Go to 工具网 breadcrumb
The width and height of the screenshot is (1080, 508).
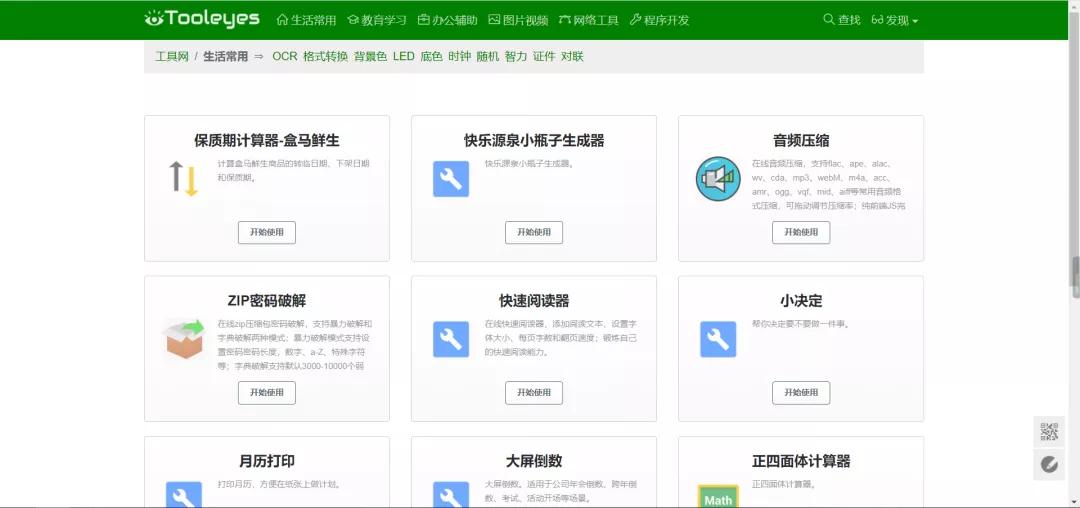(x=172, y=56)
